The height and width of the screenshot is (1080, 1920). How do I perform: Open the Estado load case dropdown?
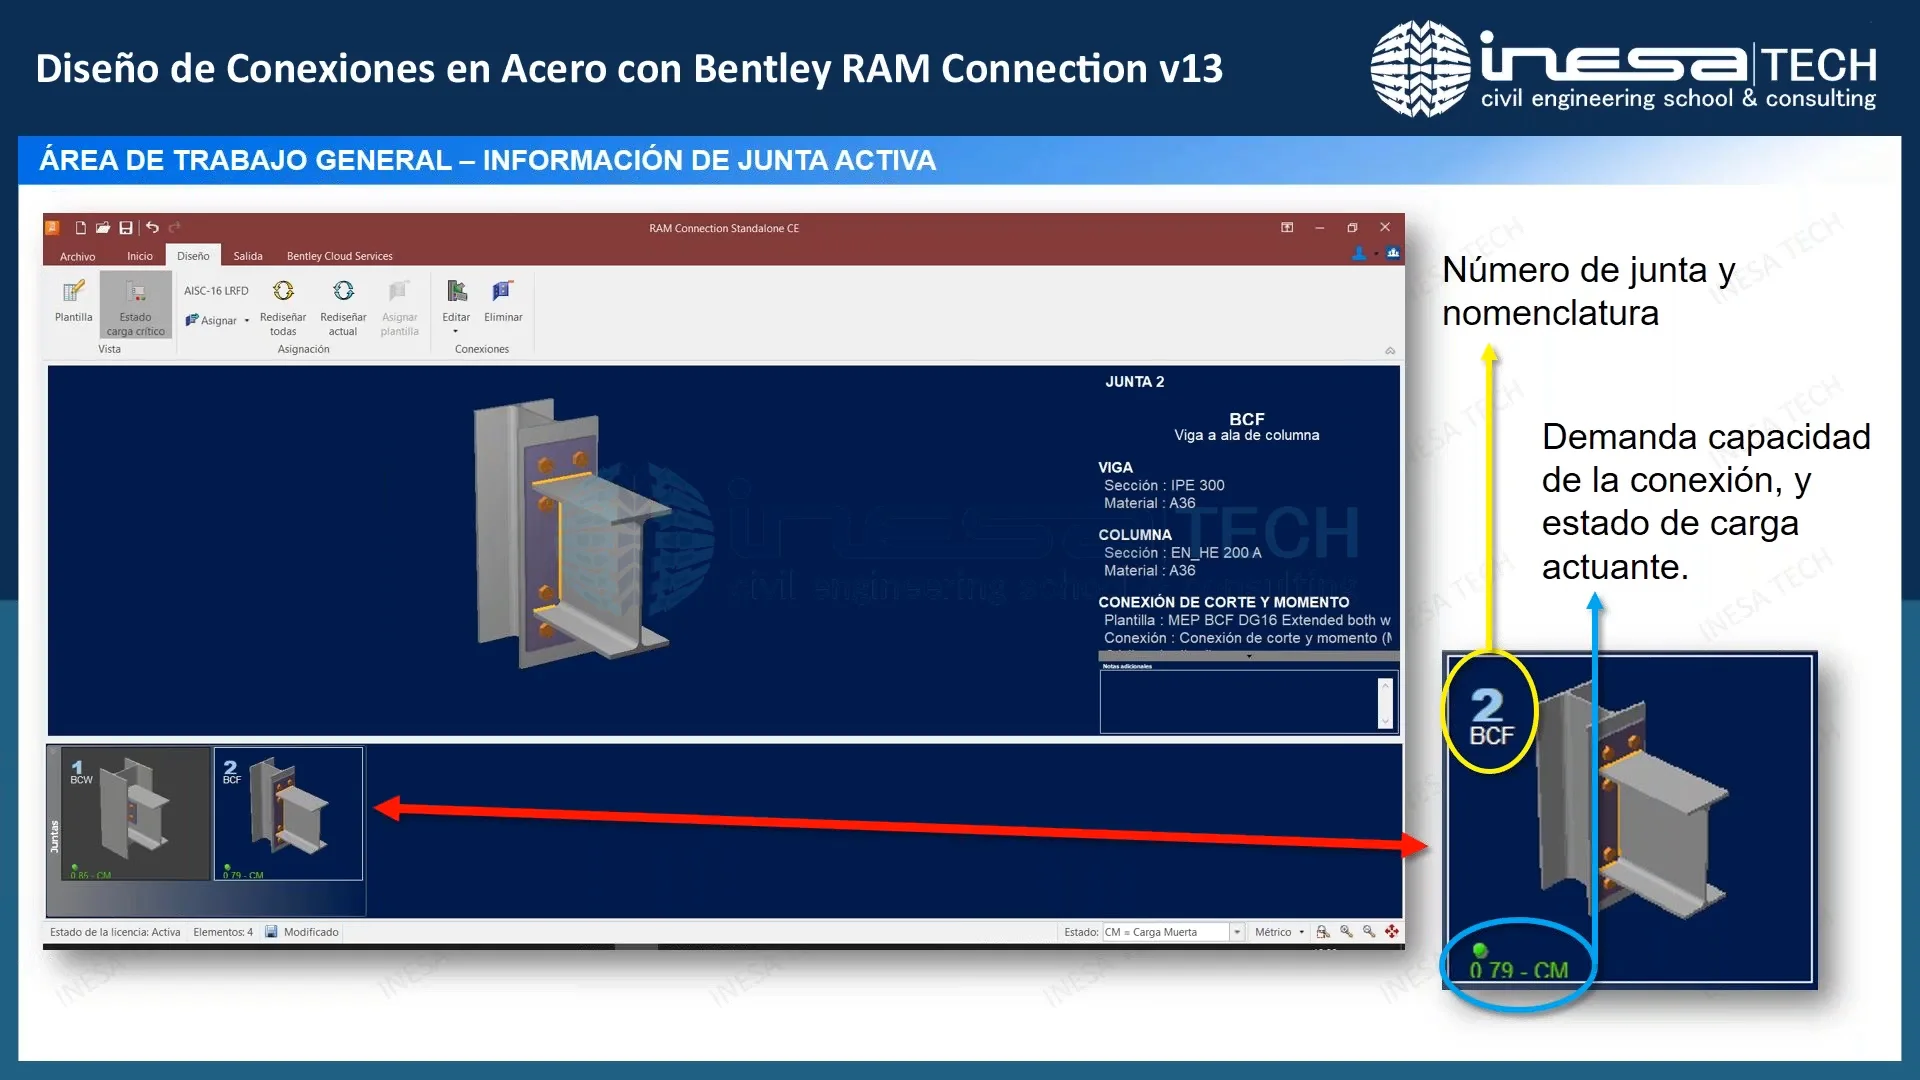(x=1237, y=931)
